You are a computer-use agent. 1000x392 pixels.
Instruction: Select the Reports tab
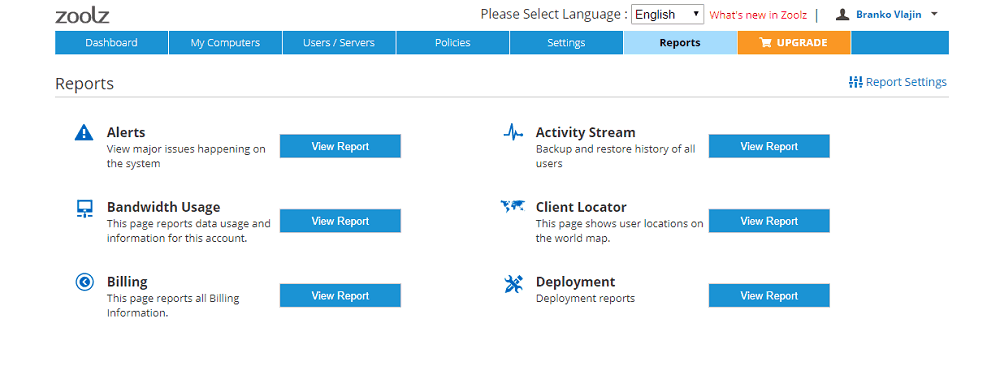click(x=680, y=43)
